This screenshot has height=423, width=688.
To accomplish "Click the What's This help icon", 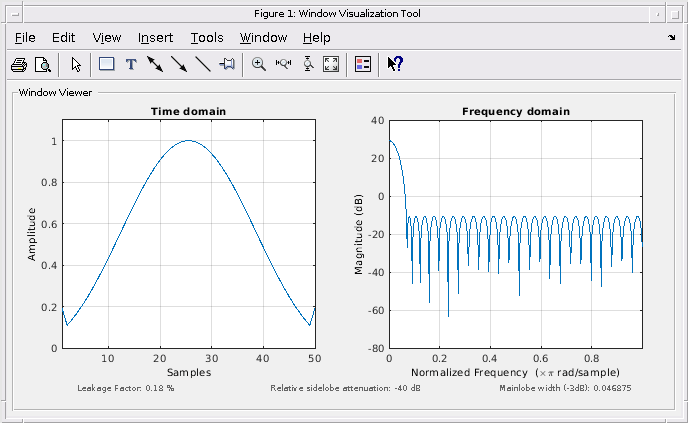I will (395, 65).
